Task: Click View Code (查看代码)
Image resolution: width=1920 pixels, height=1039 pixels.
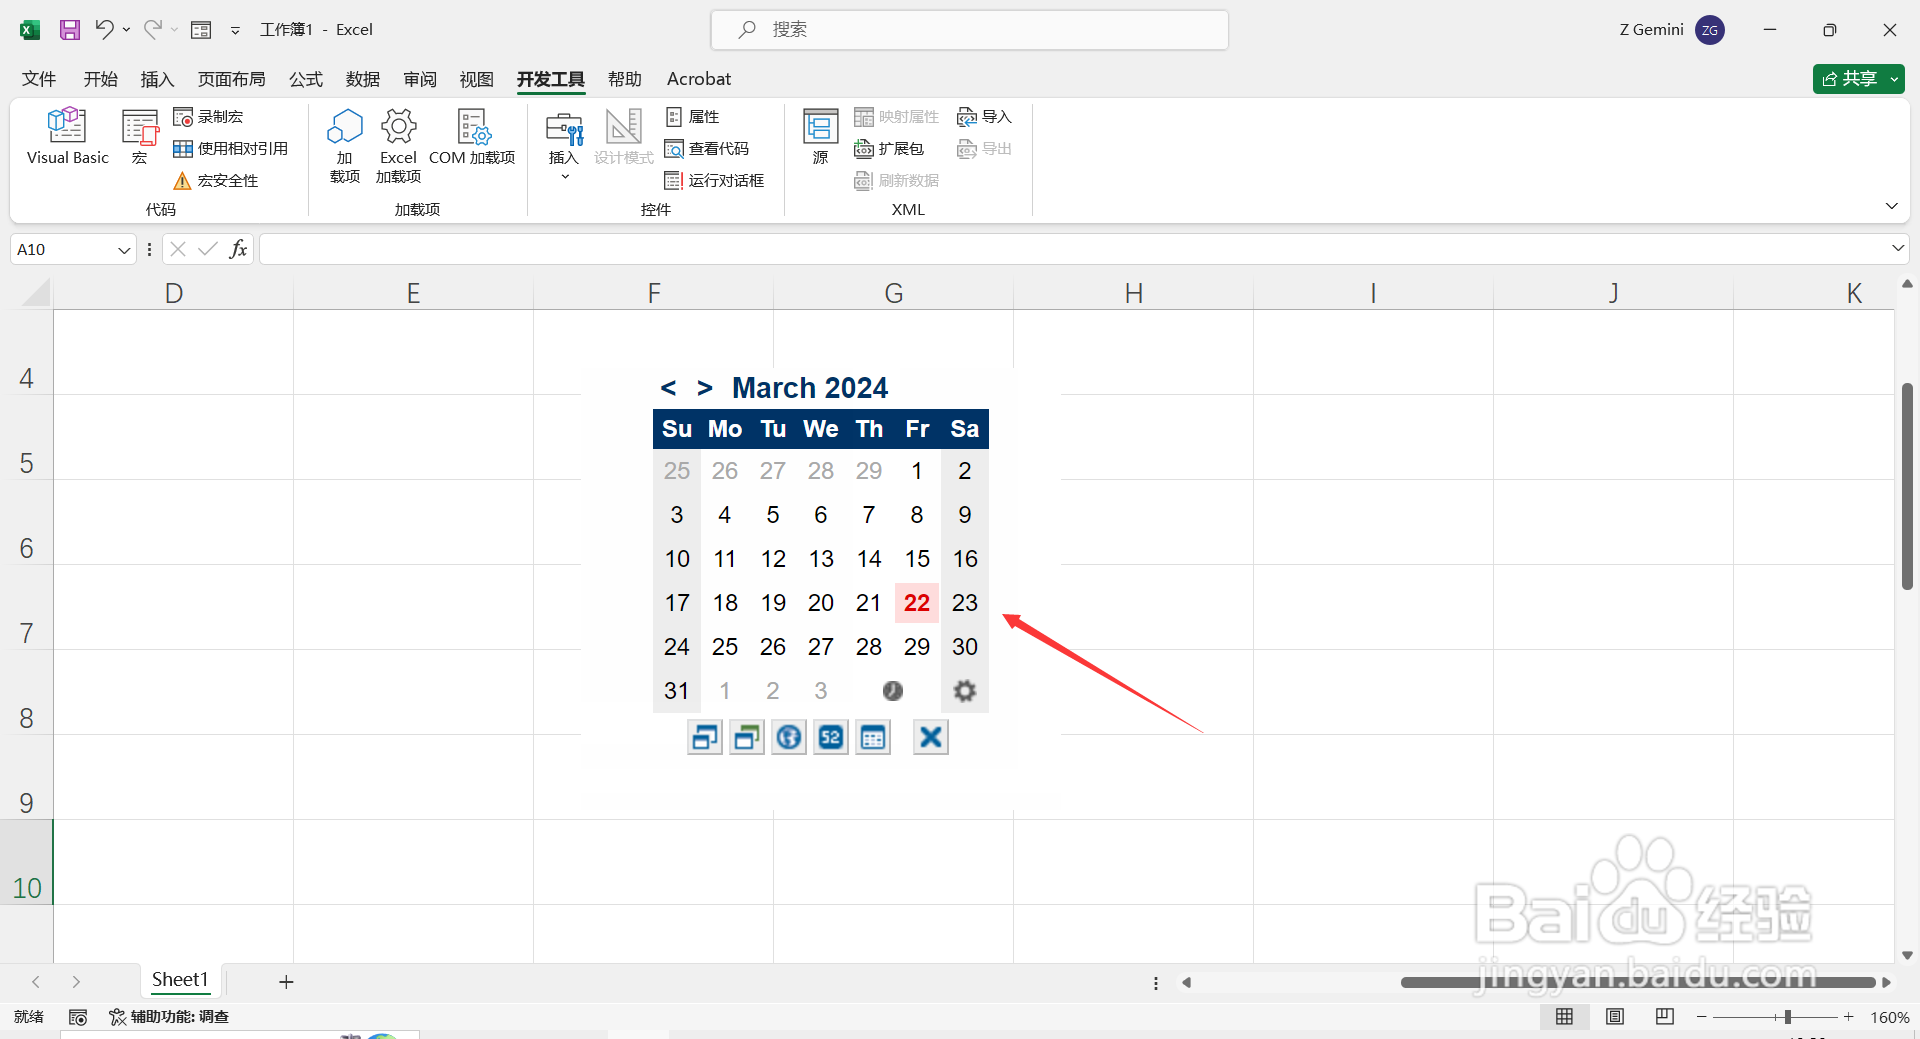Action: (706, 149)
